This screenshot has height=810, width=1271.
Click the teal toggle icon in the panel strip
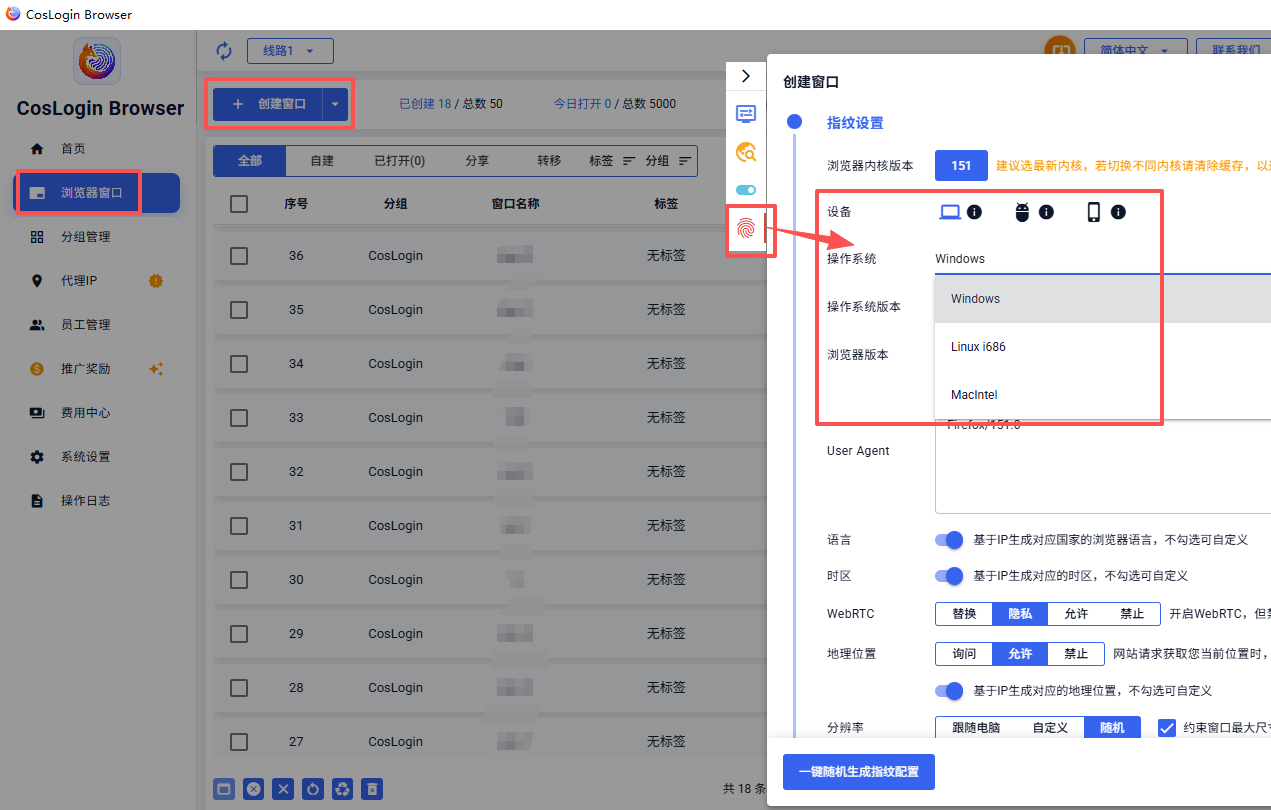(746, 190)
